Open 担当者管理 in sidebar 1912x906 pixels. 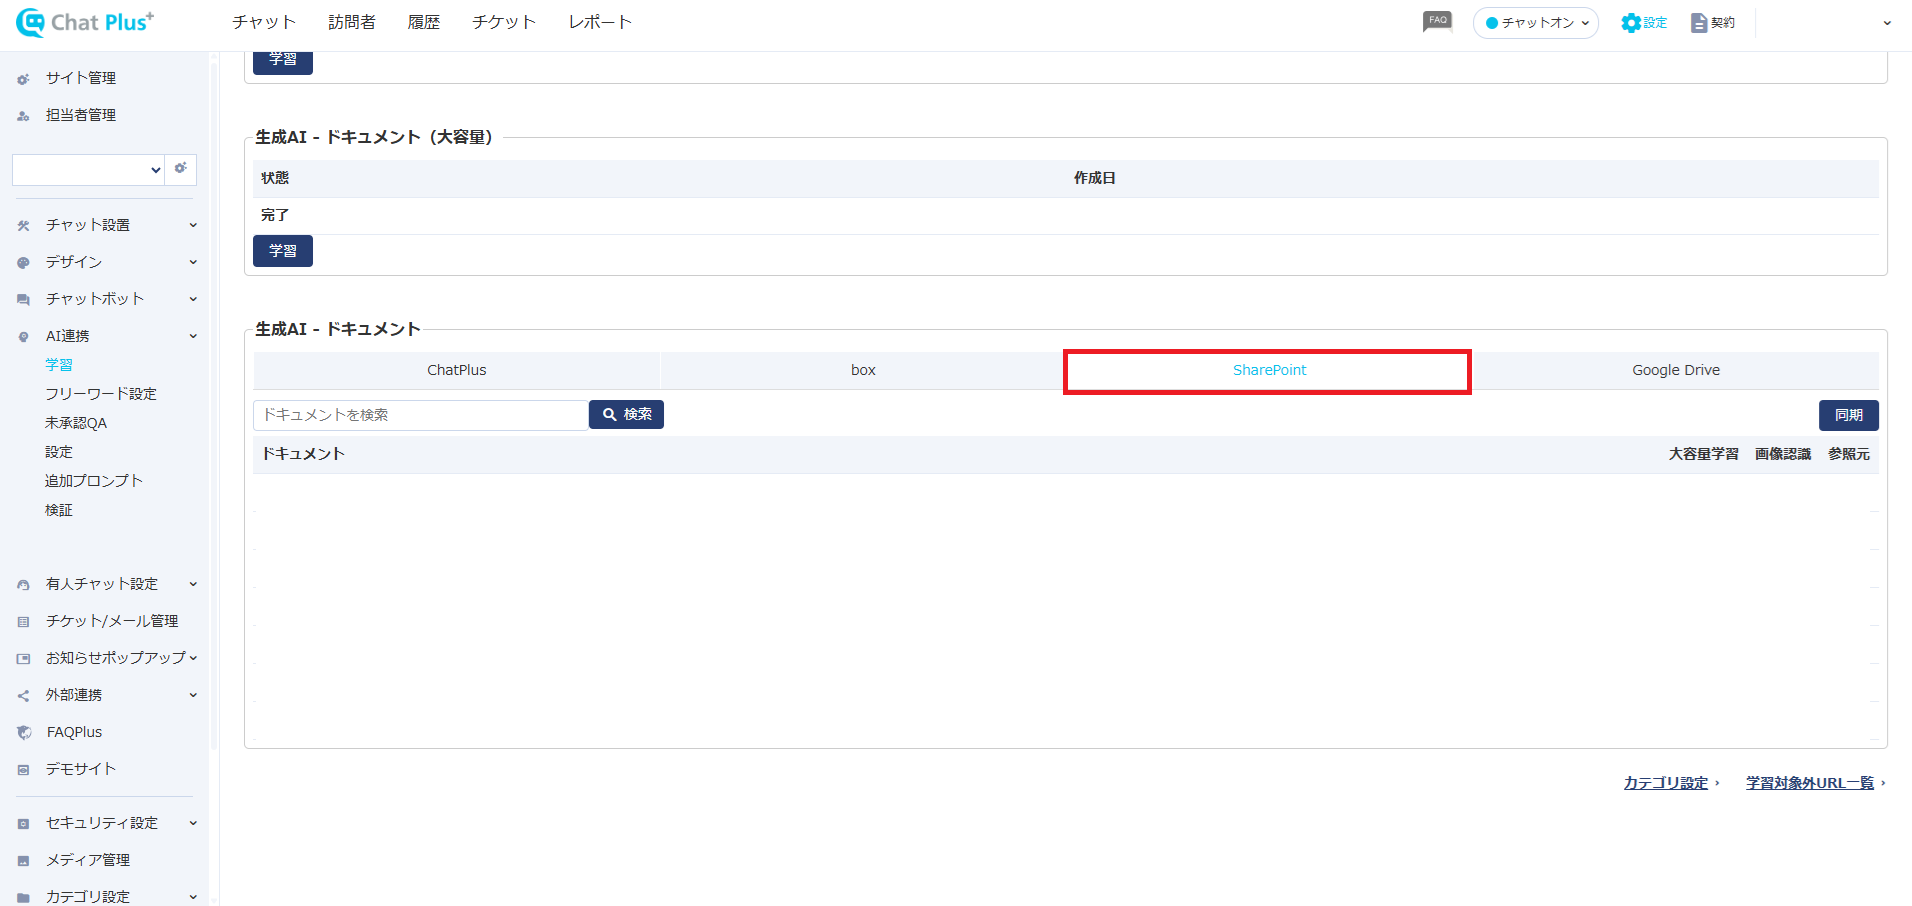(81, 115)
